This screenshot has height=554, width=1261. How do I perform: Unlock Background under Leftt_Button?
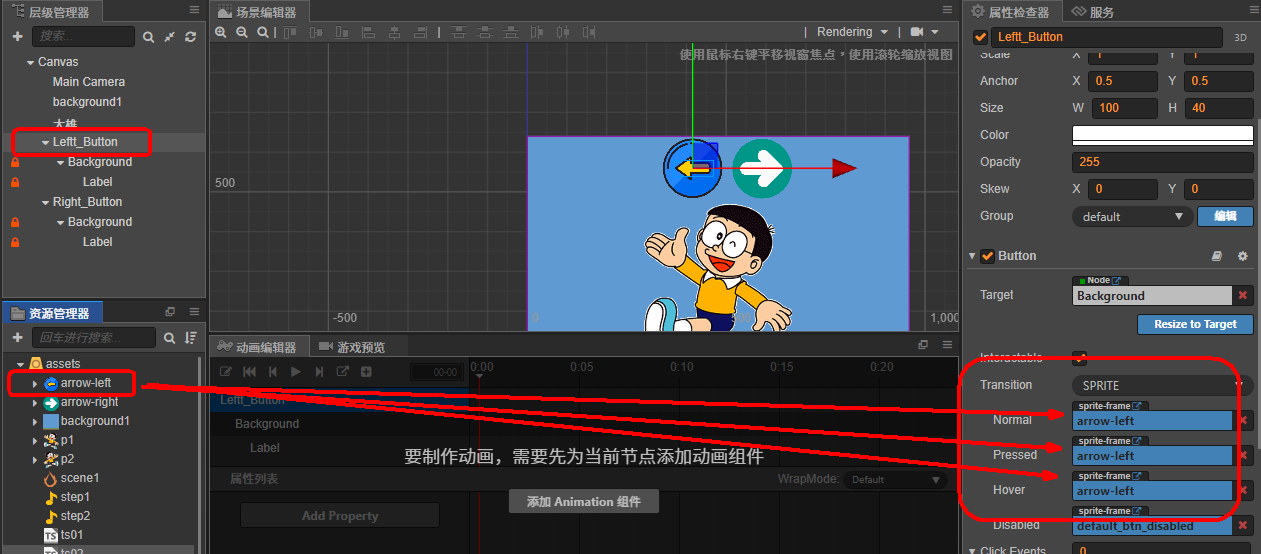coord(15,162)
